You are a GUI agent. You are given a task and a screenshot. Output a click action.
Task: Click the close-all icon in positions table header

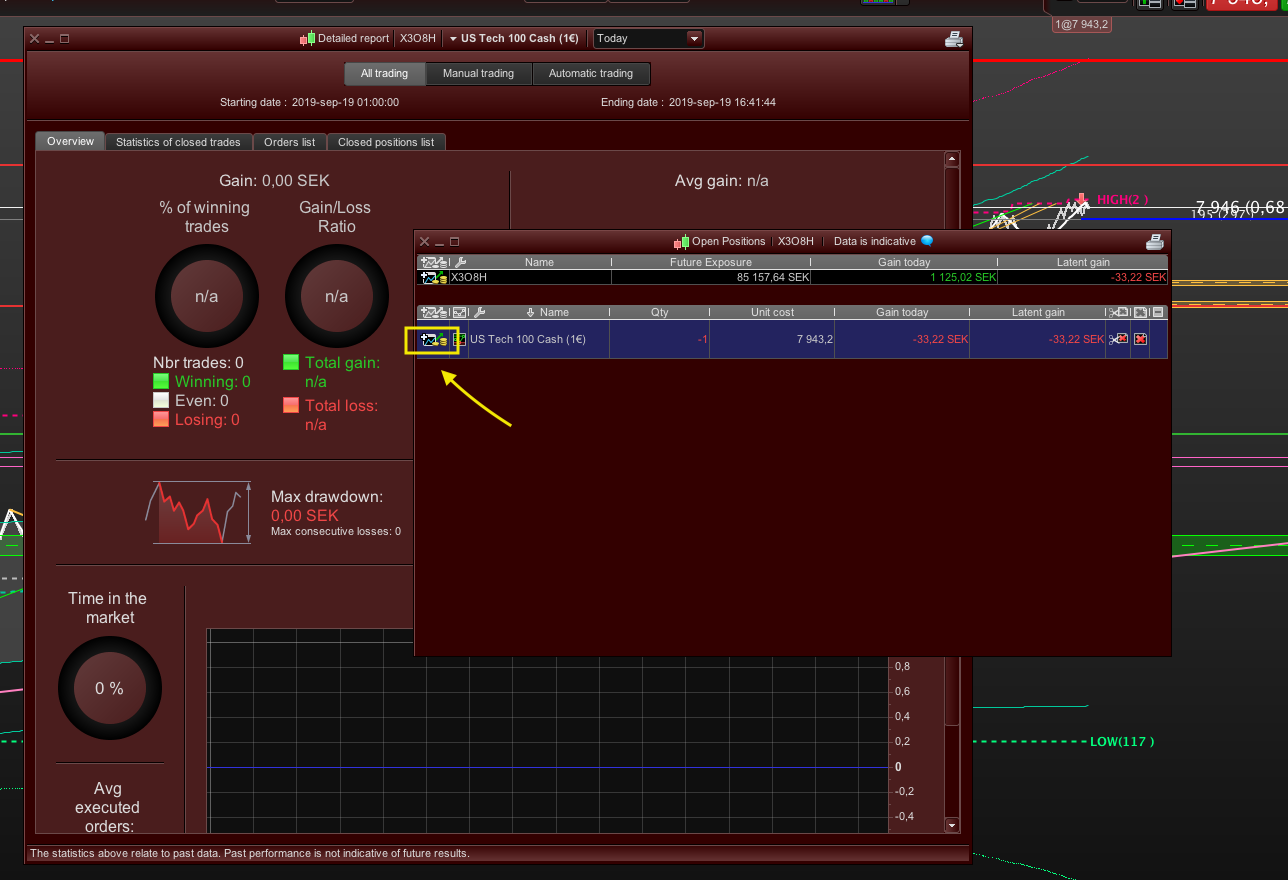pos(1140,312)
